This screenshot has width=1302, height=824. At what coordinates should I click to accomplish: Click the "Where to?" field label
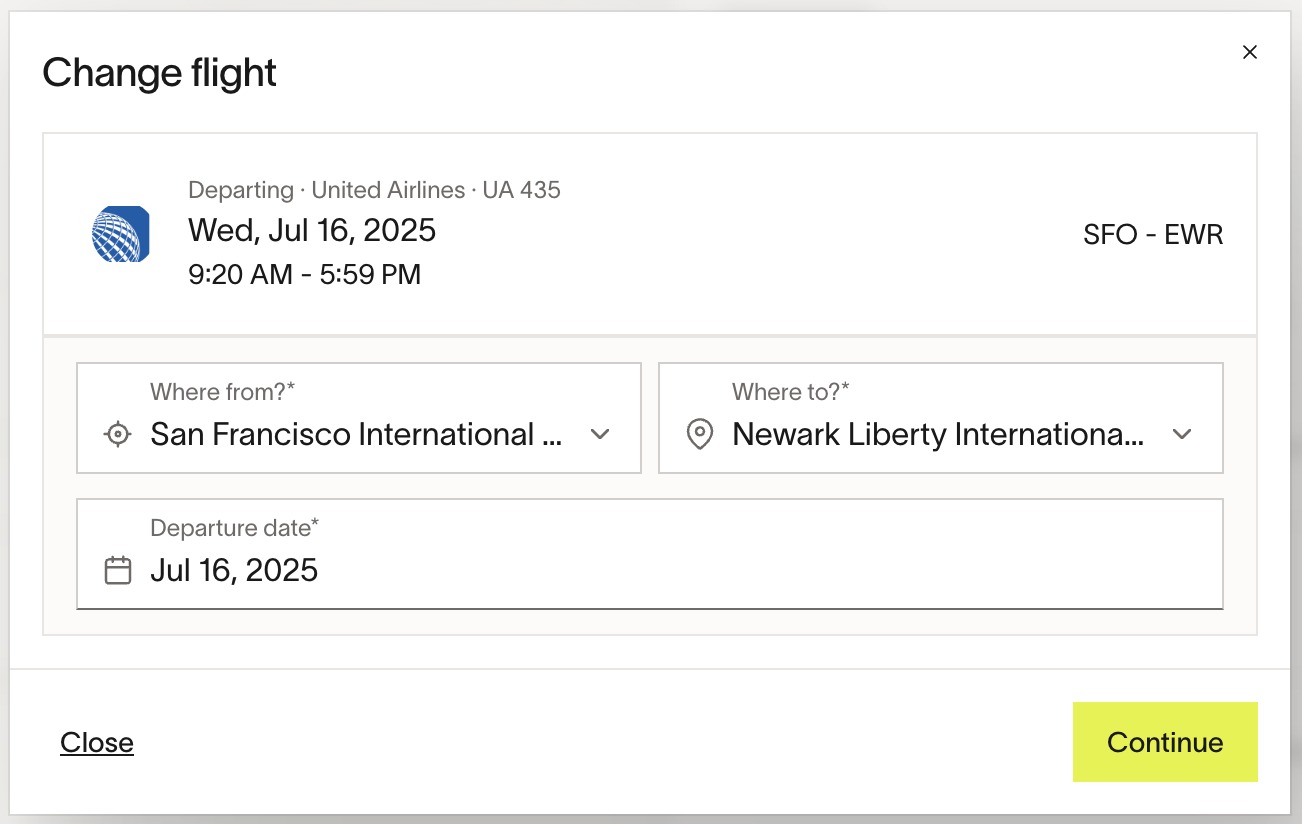pyautogui.click(x=790, y=392)
